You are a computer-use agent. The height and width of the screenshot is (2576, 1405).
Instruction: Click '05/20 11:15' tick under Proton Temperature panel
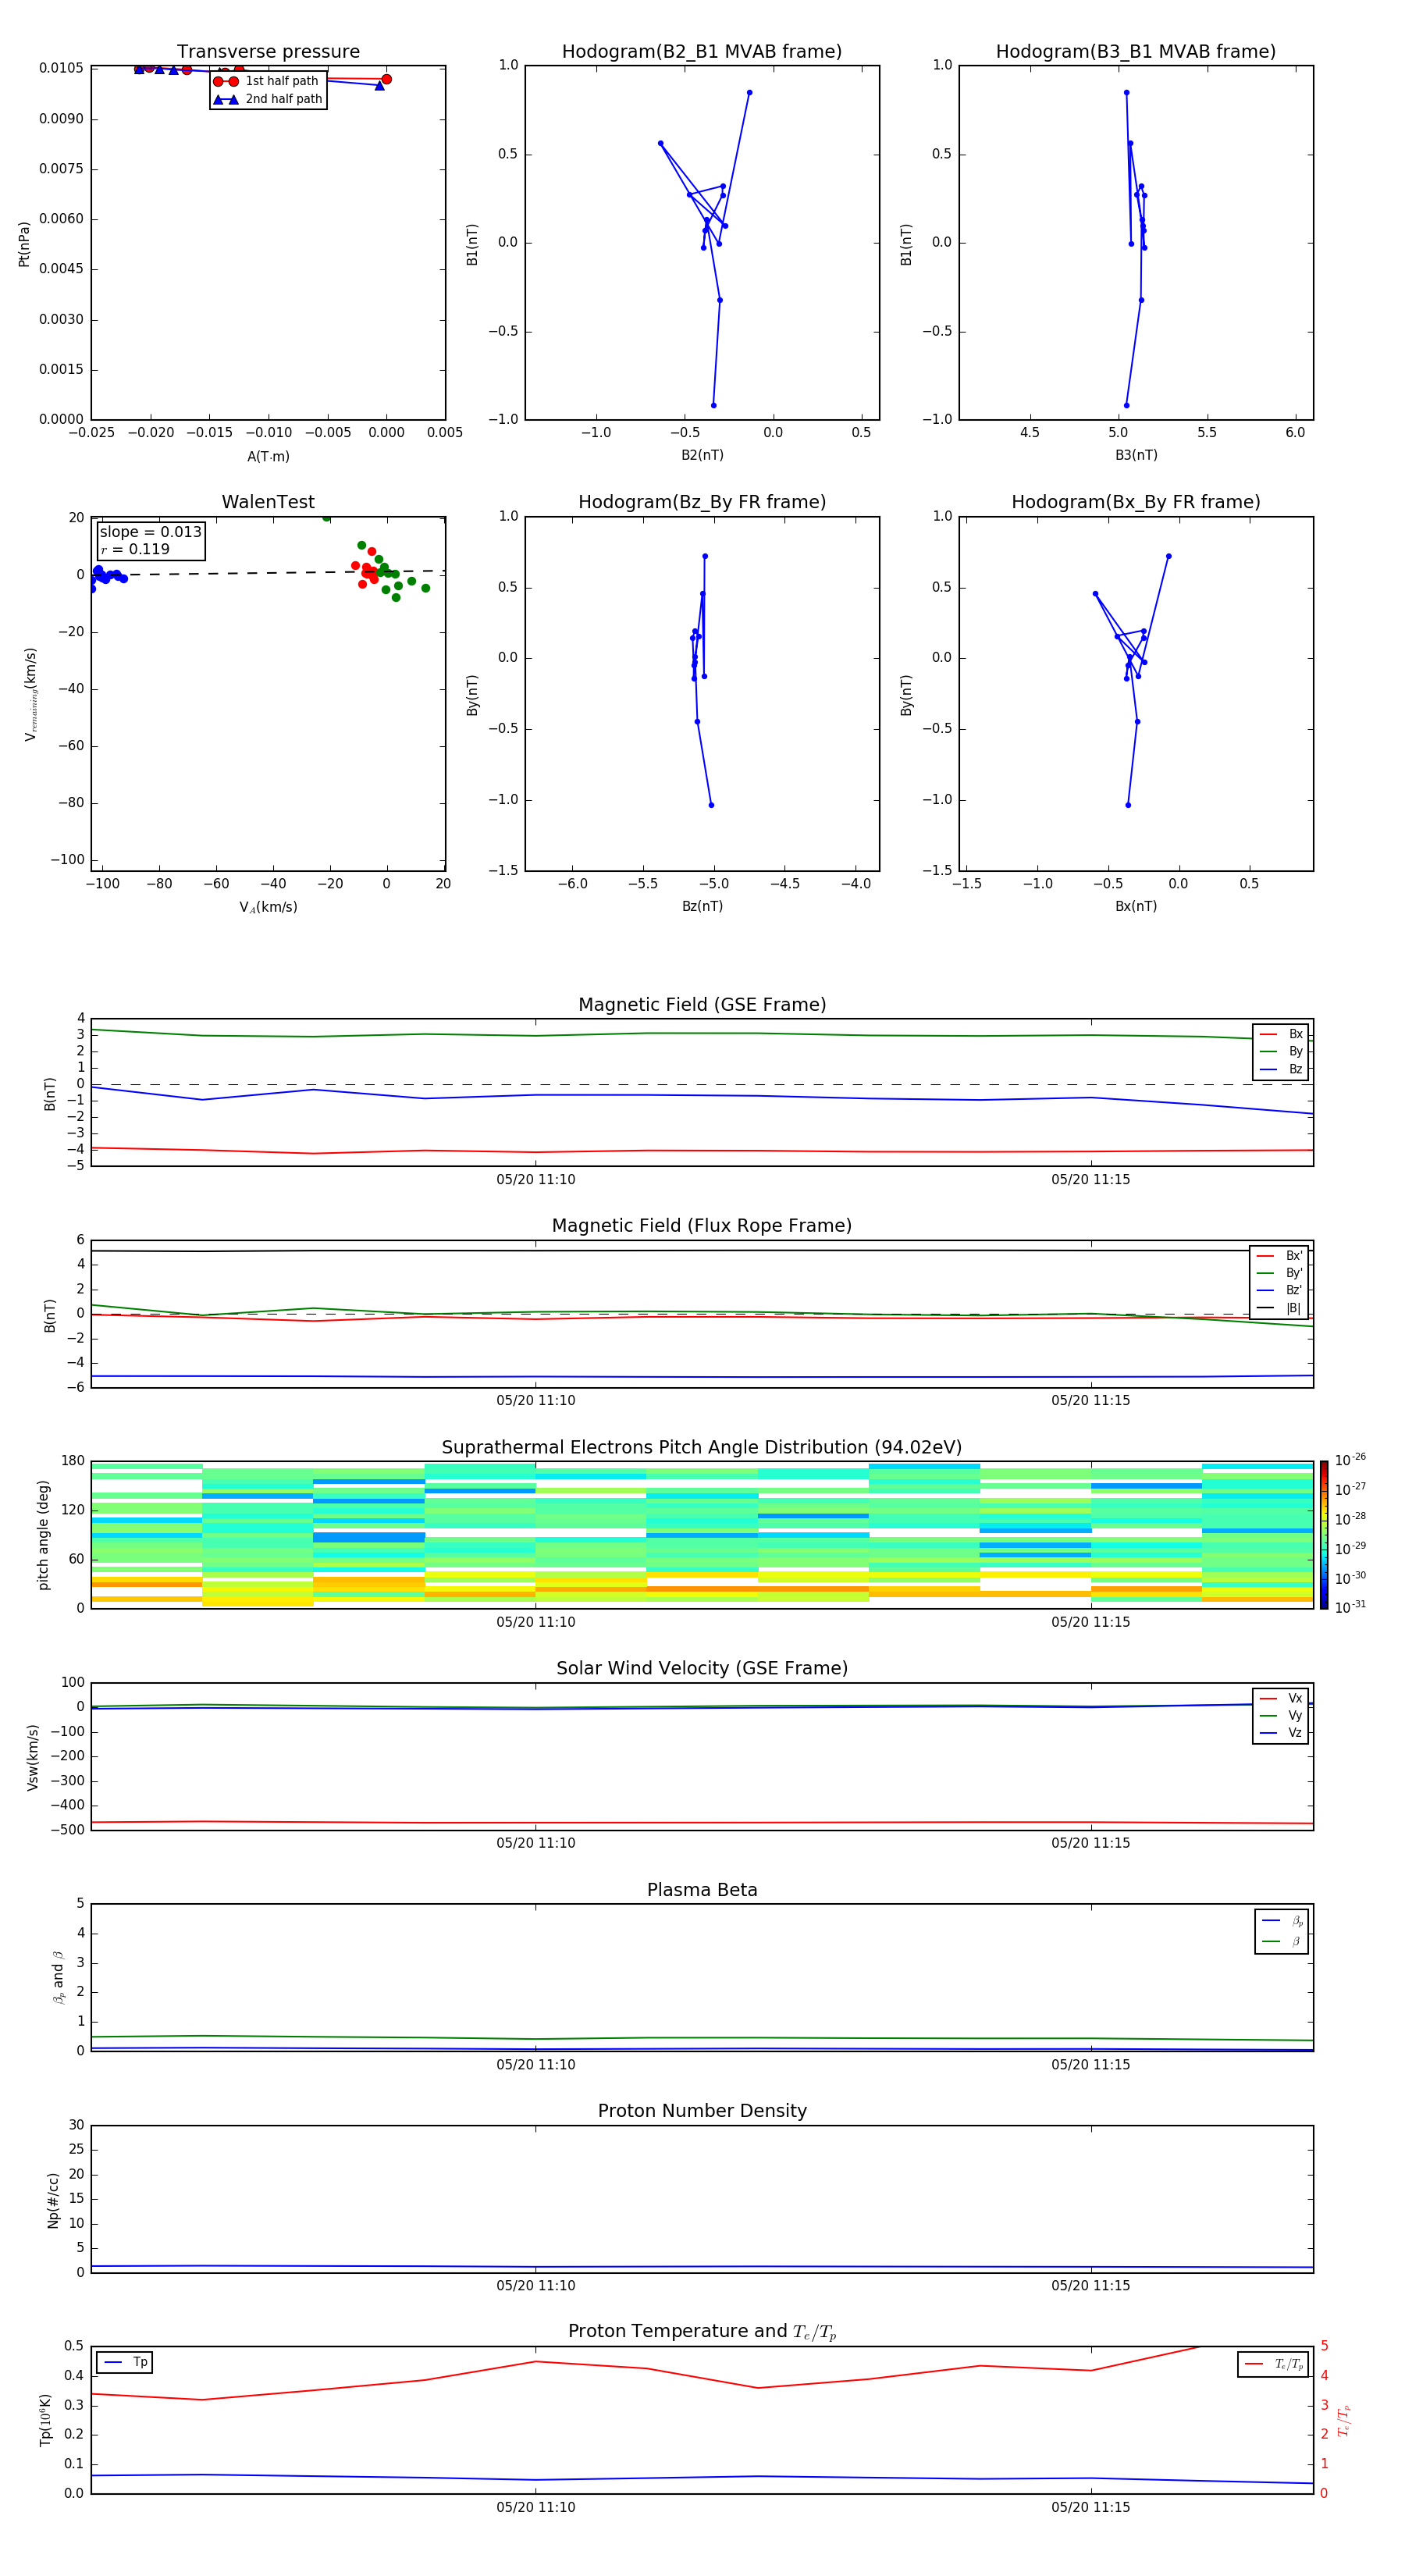(1090, 2508)
